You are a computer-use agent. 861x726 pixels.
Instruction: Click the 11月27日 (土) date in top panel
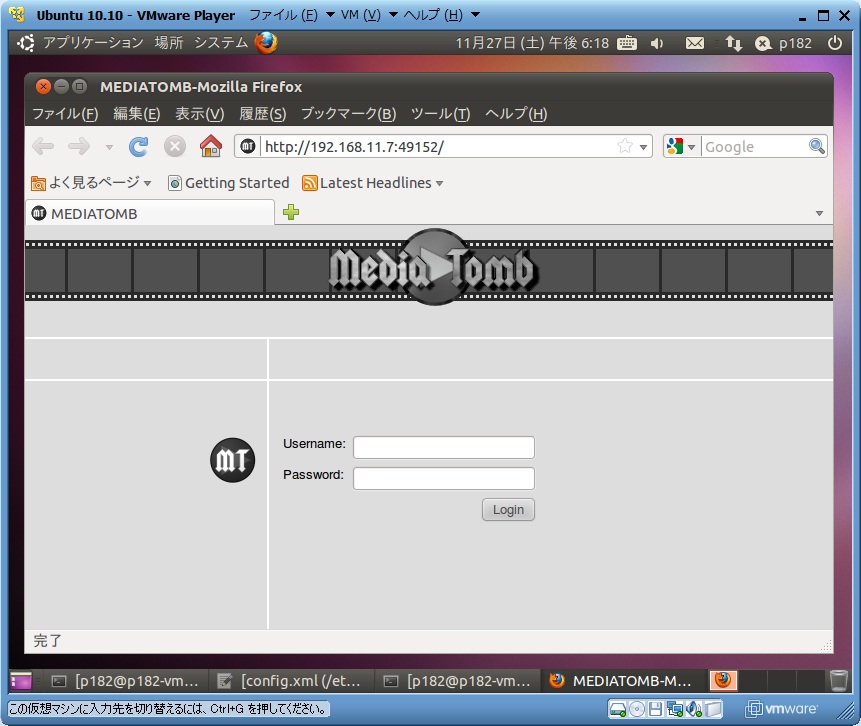(499, 43)
